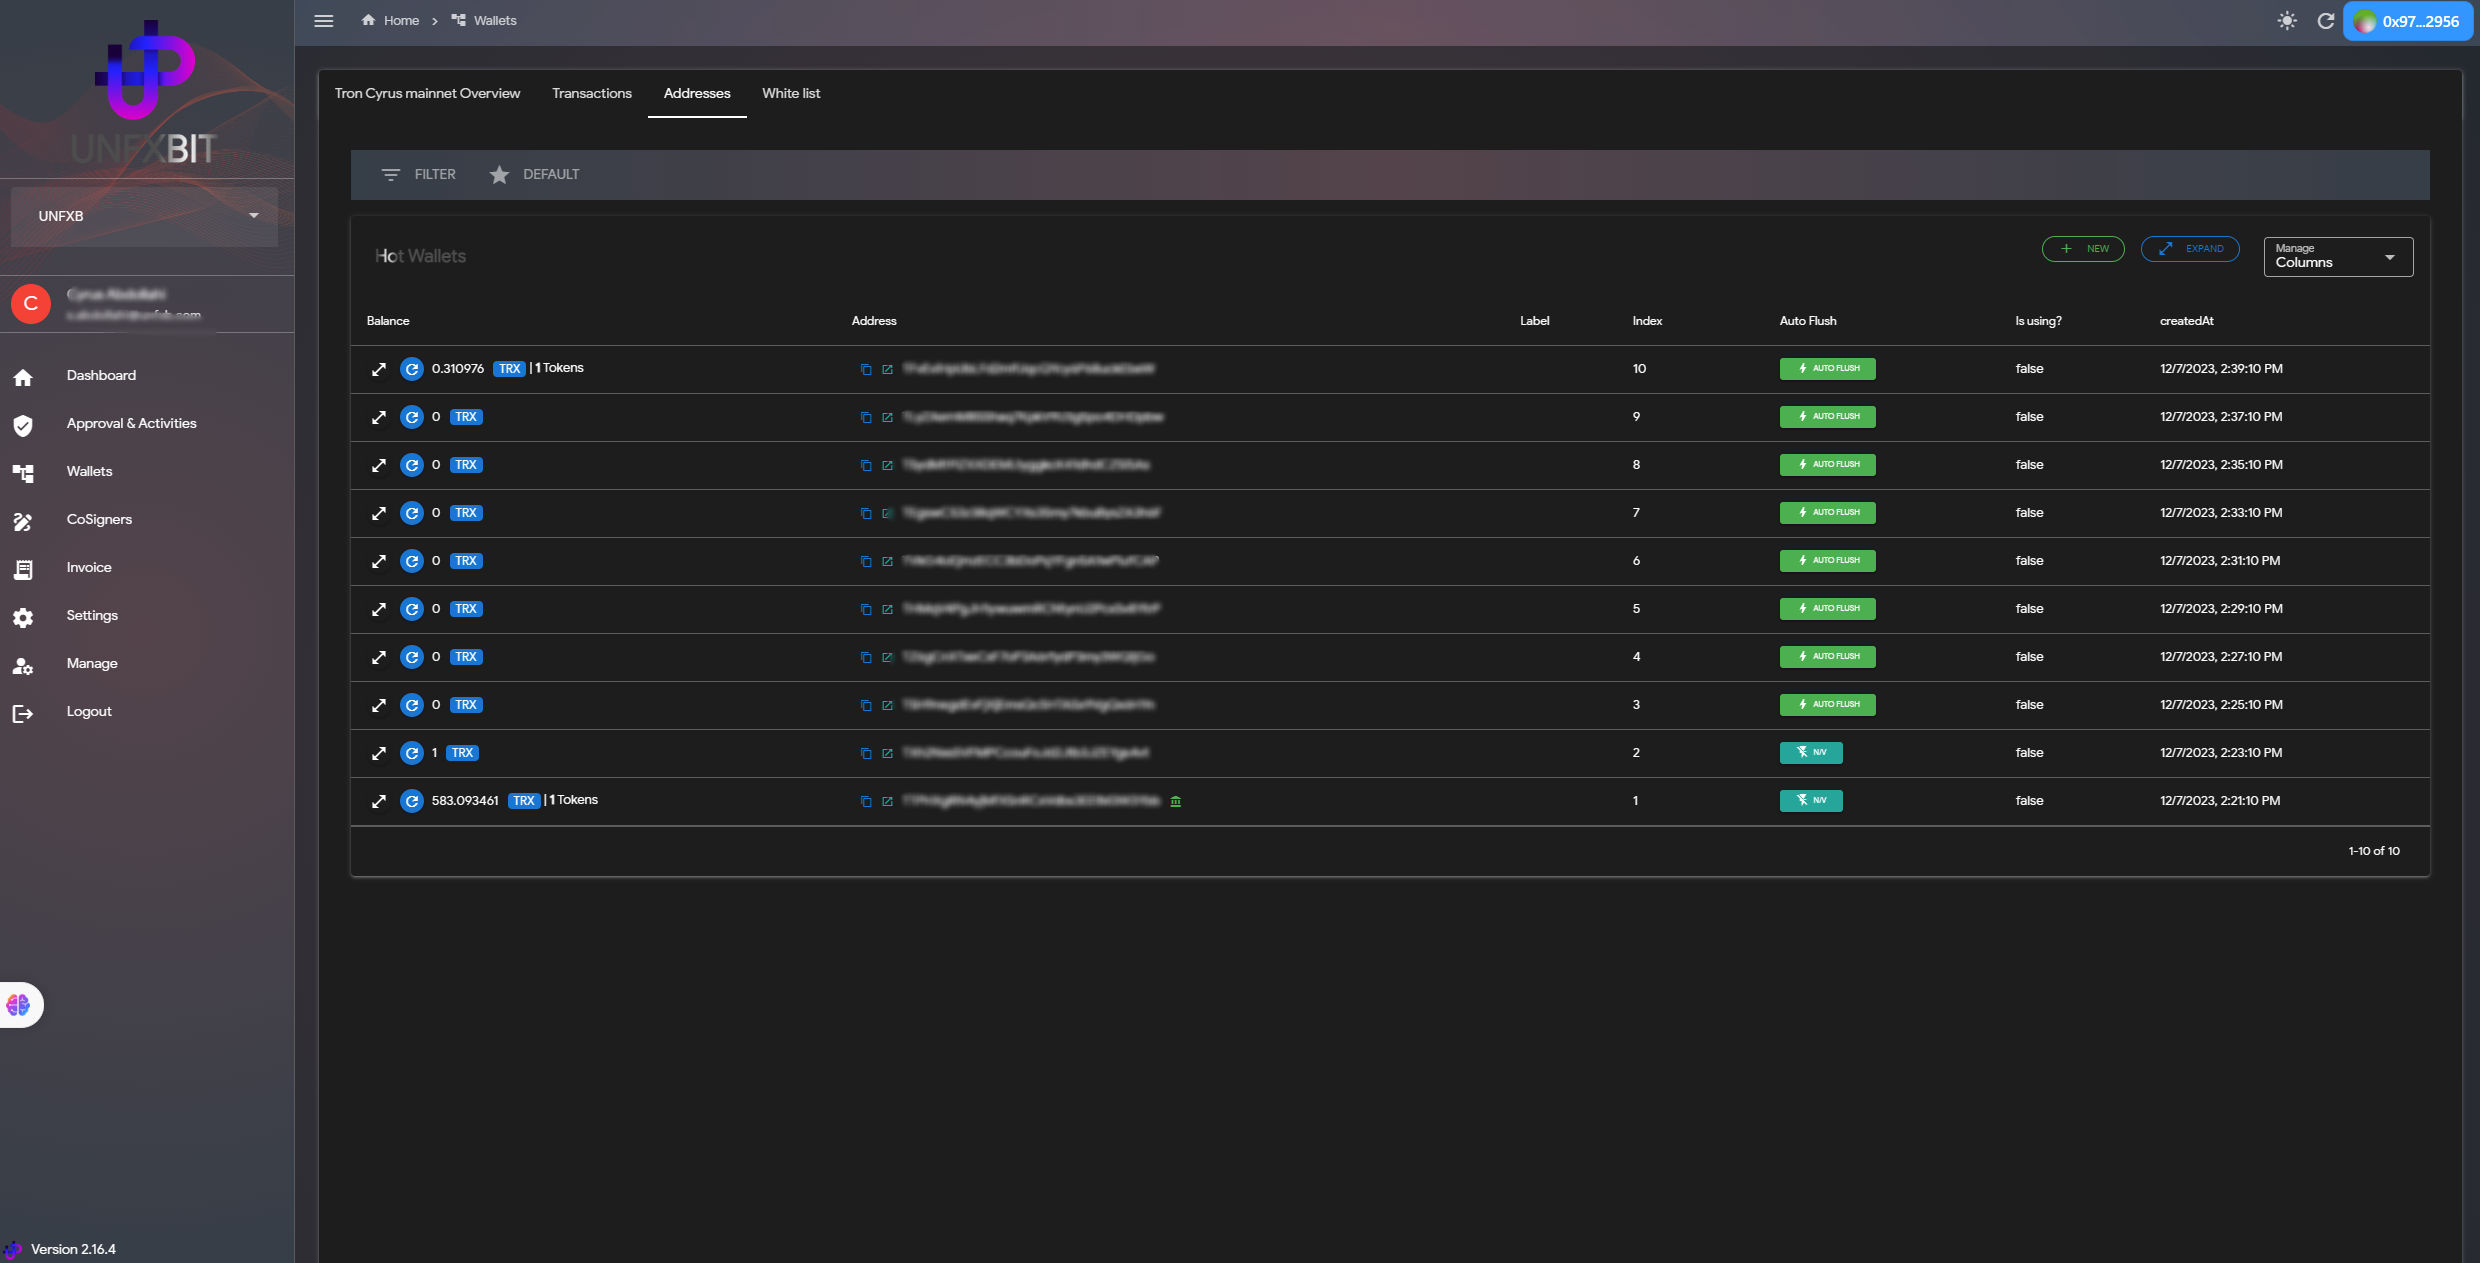The width and height of the screenshot is (2480, 1263).
Task: Click the hamburger menu icon
Action: tap(323, 20)
